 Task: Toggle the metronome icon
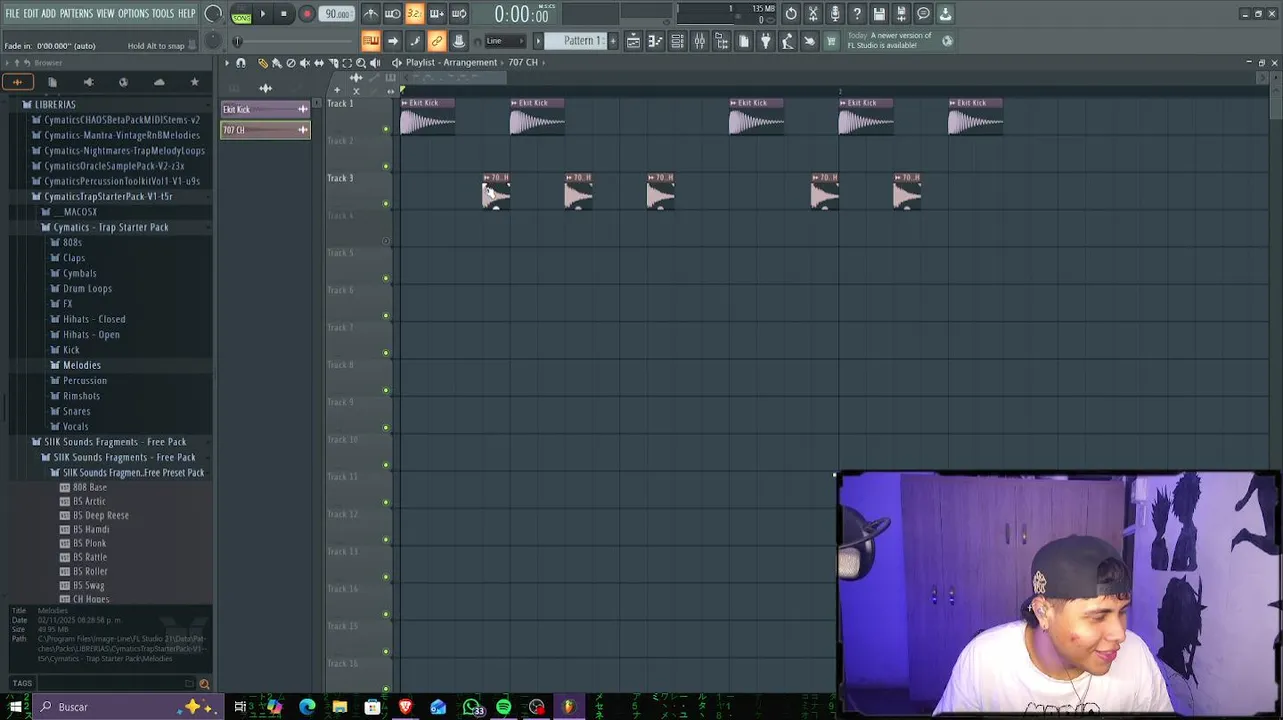[x=371, y=14]
